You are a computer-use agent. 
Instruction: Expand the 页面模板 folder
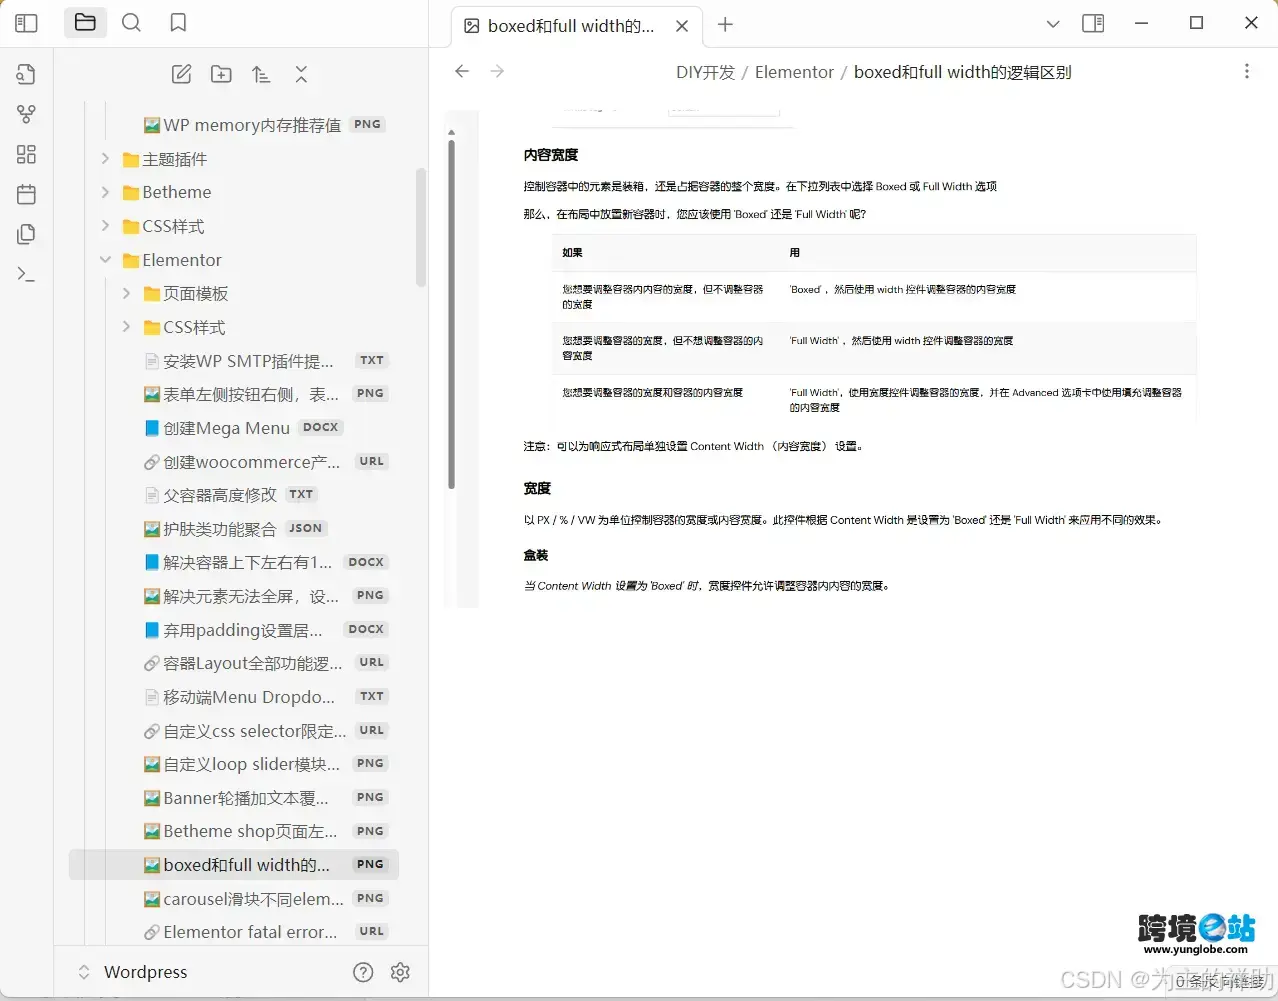[126, 293]
